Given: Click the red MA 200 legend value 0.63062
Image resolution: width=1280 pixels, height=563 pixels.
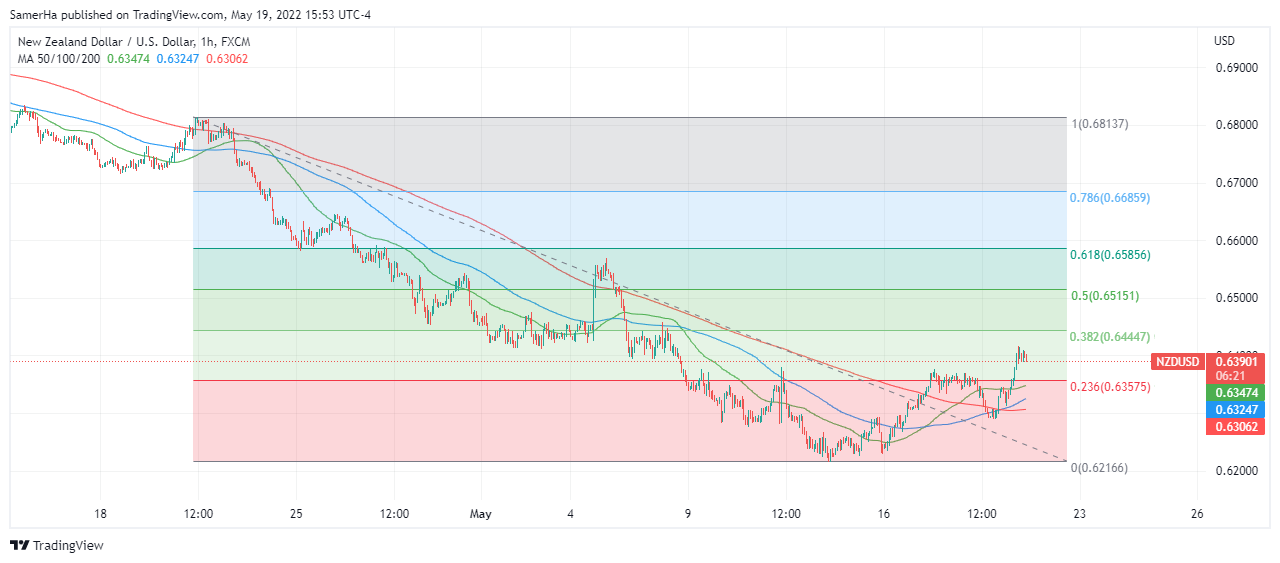Looking at the screenshot, I should [x=226, y=59].
